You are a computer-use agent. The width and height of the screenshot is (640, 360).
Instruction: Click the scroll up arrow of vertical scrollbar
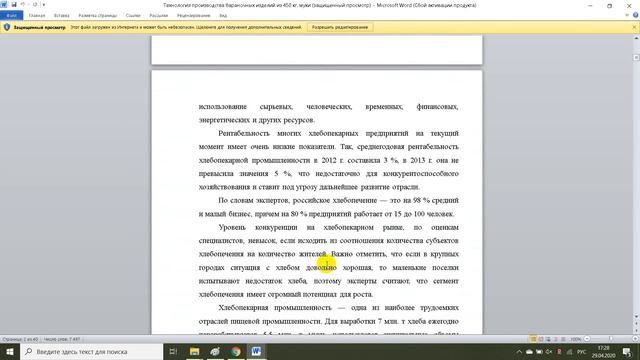point(636,38)
